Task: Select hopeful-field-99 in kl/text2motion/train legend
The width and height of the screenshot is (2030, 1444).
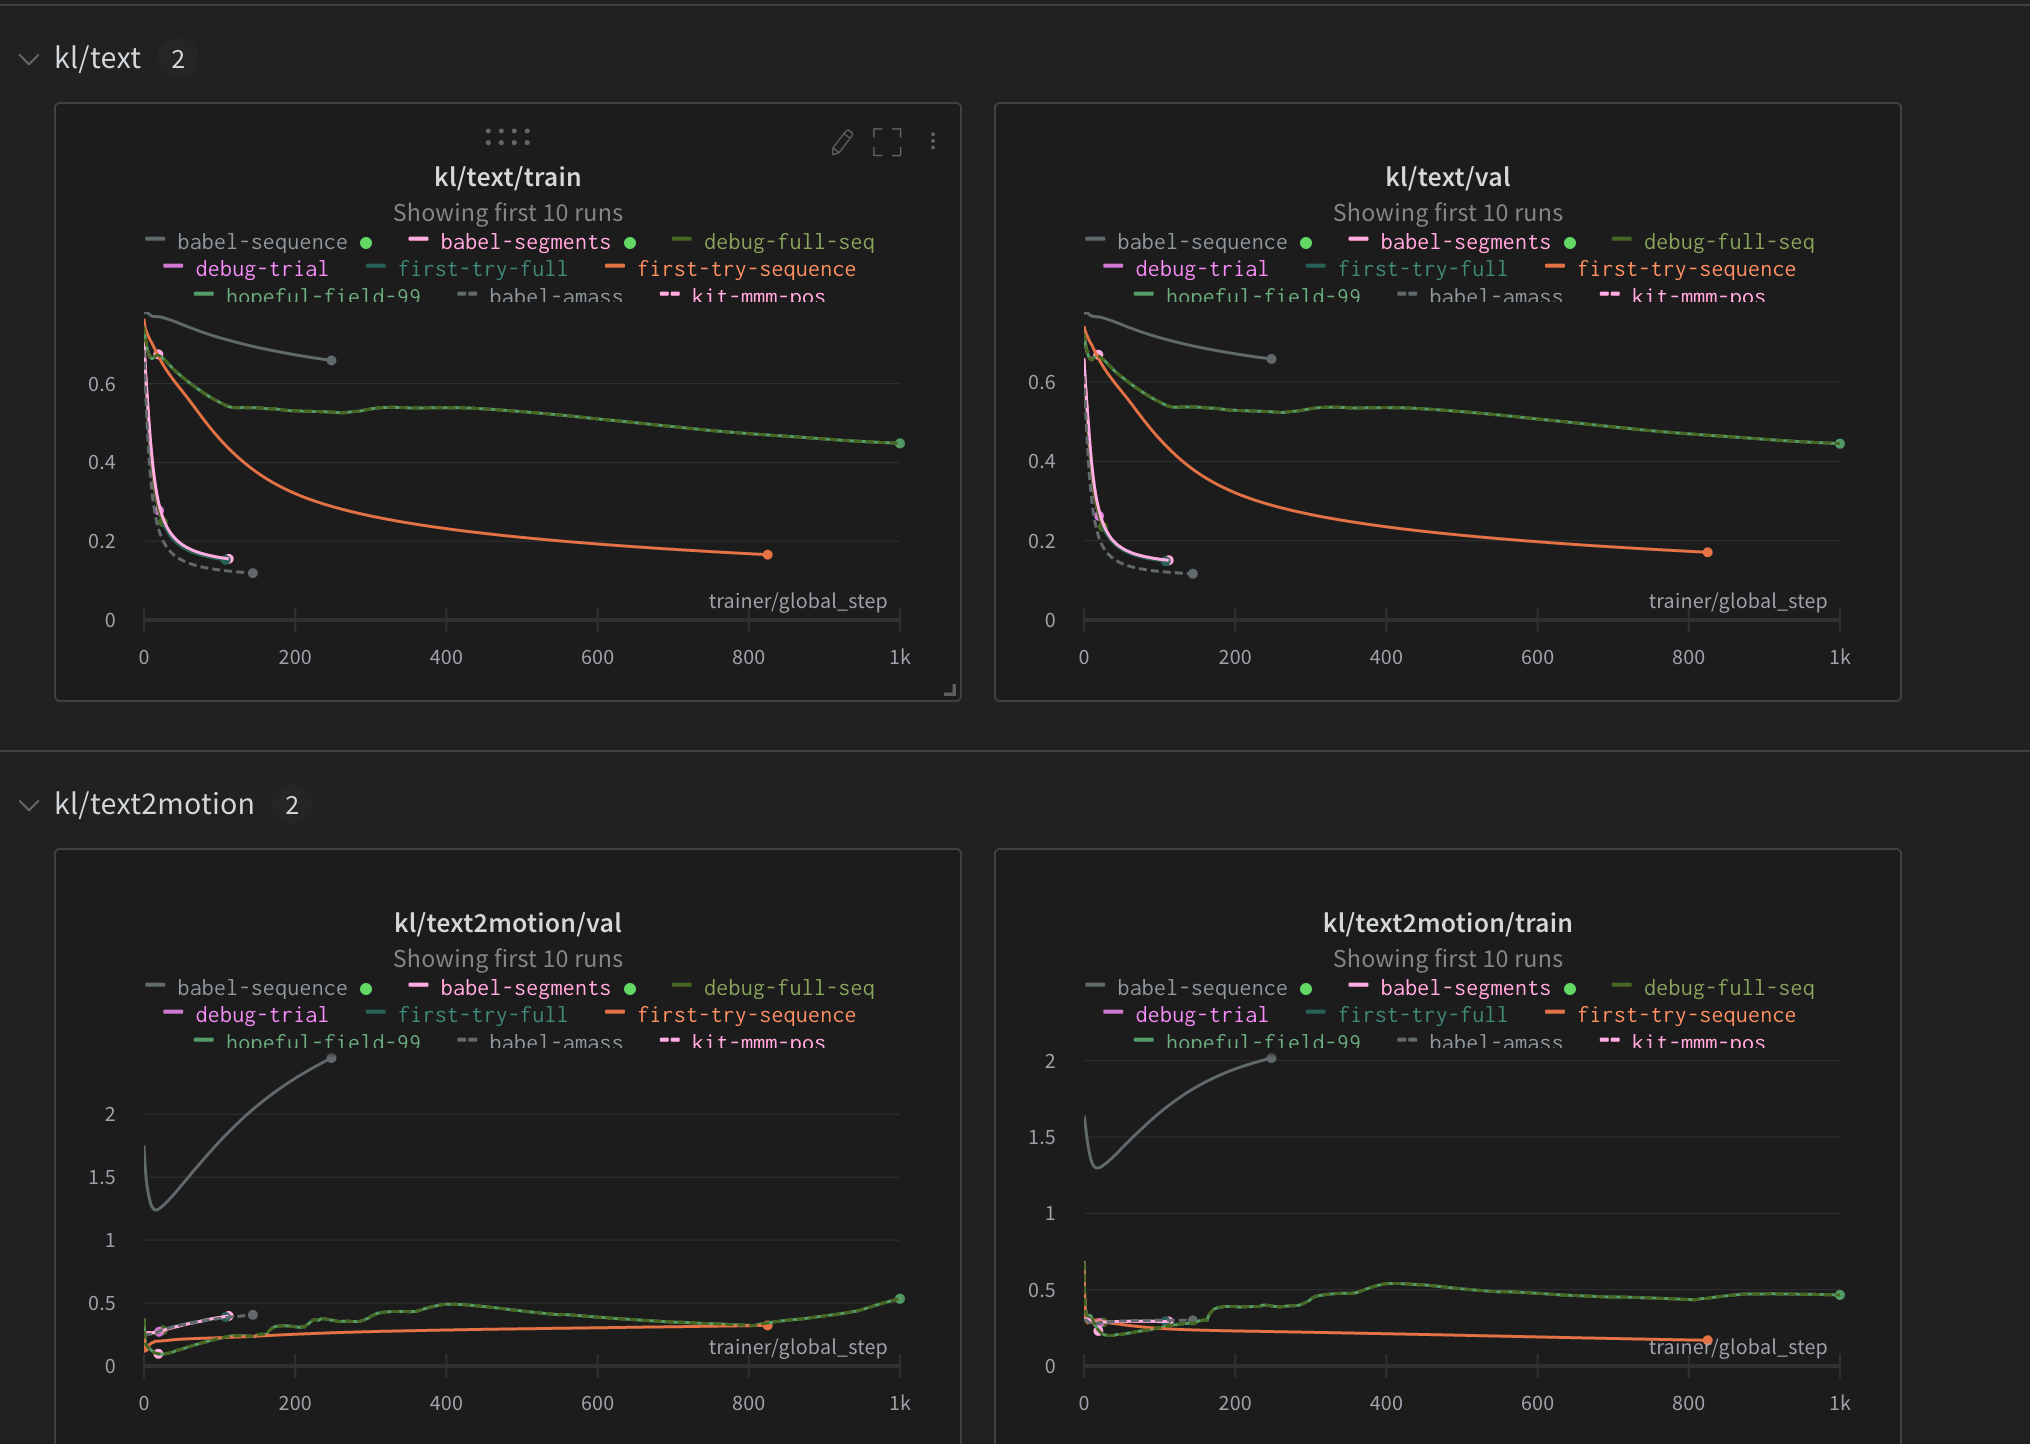Action: point(1263,1041)
